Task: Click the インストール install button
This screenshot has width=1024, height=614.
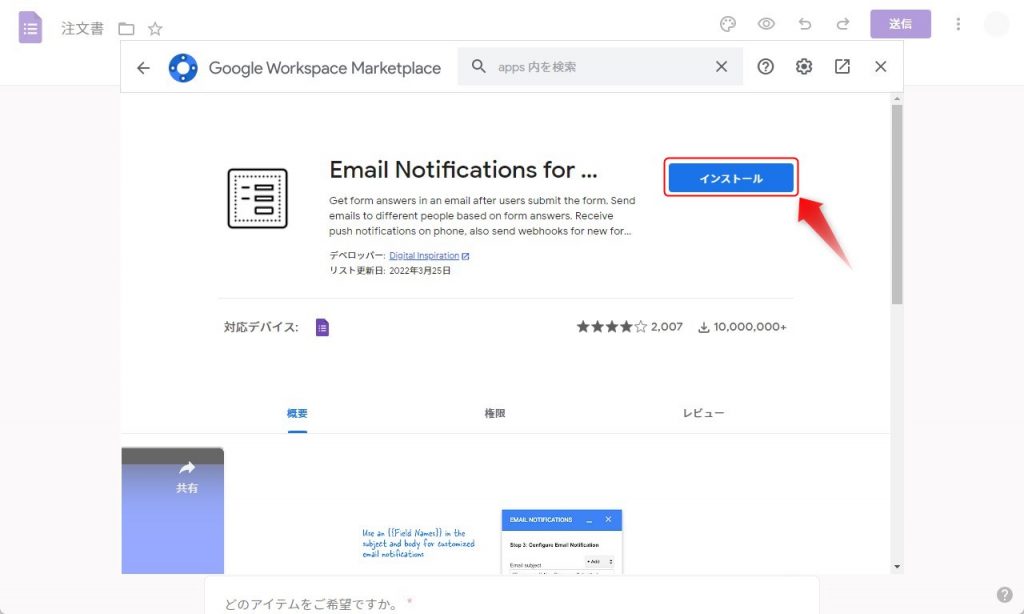Action: pyautogui.click(x=731, y=178)
